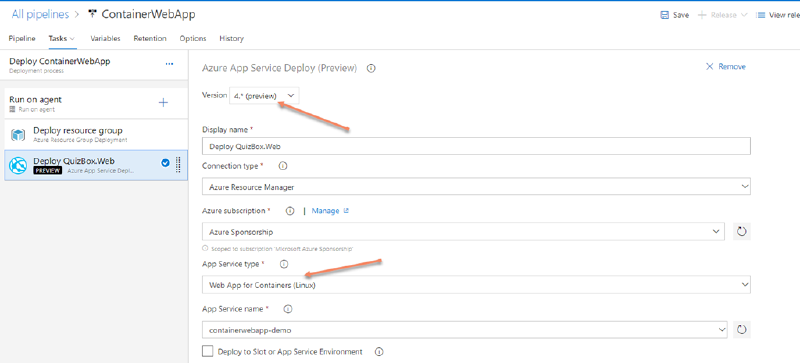
Task: Open info icon next to Azure App Service Deploy title
Action: [371, 68]
